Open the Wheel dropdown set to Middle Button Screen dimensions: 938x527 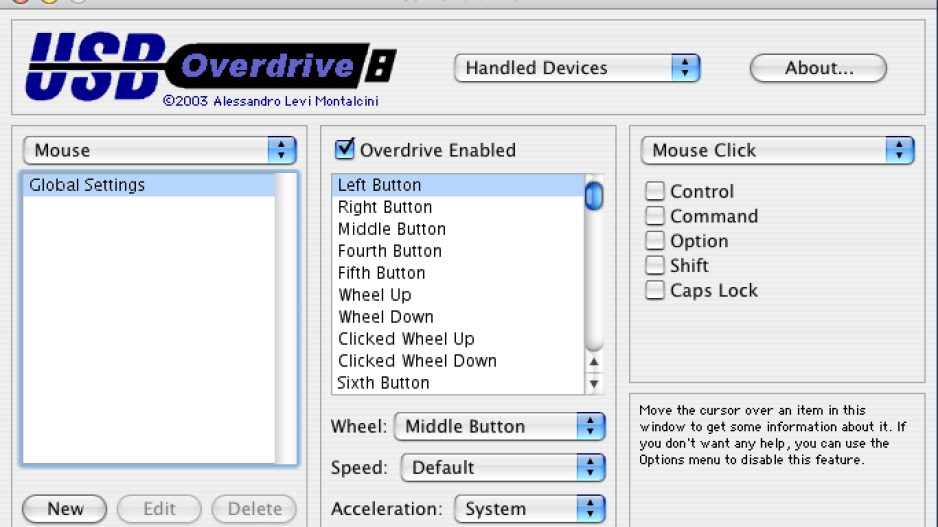tap(500, 427)
